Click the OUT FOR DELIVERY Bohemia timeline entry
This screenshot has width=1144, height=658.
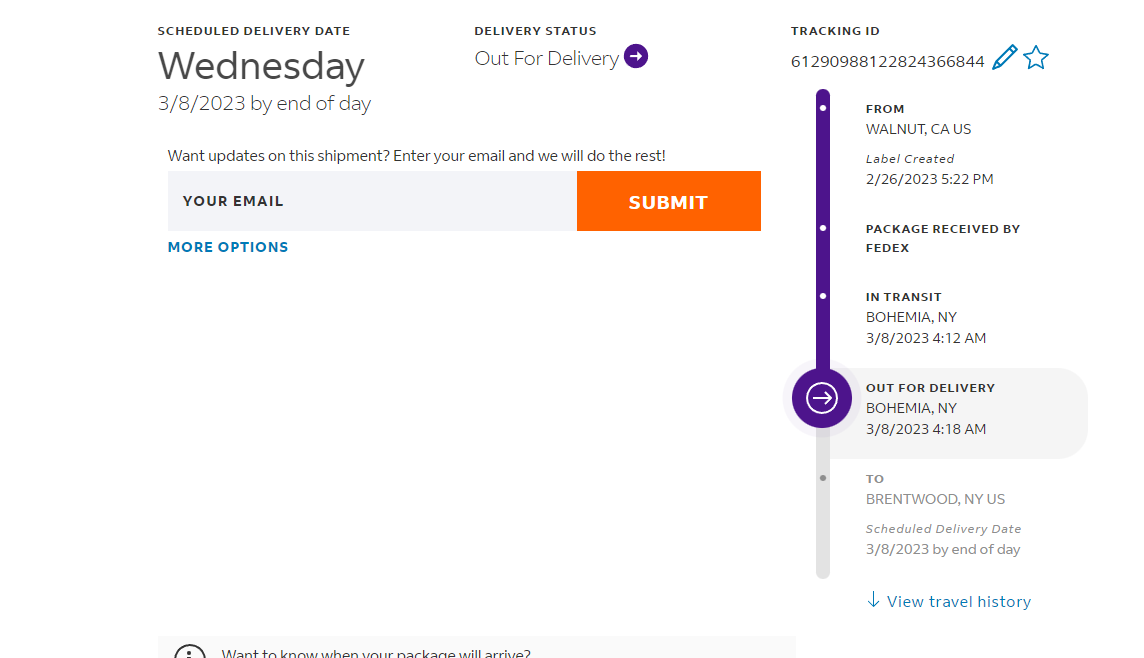click(930, 408)
